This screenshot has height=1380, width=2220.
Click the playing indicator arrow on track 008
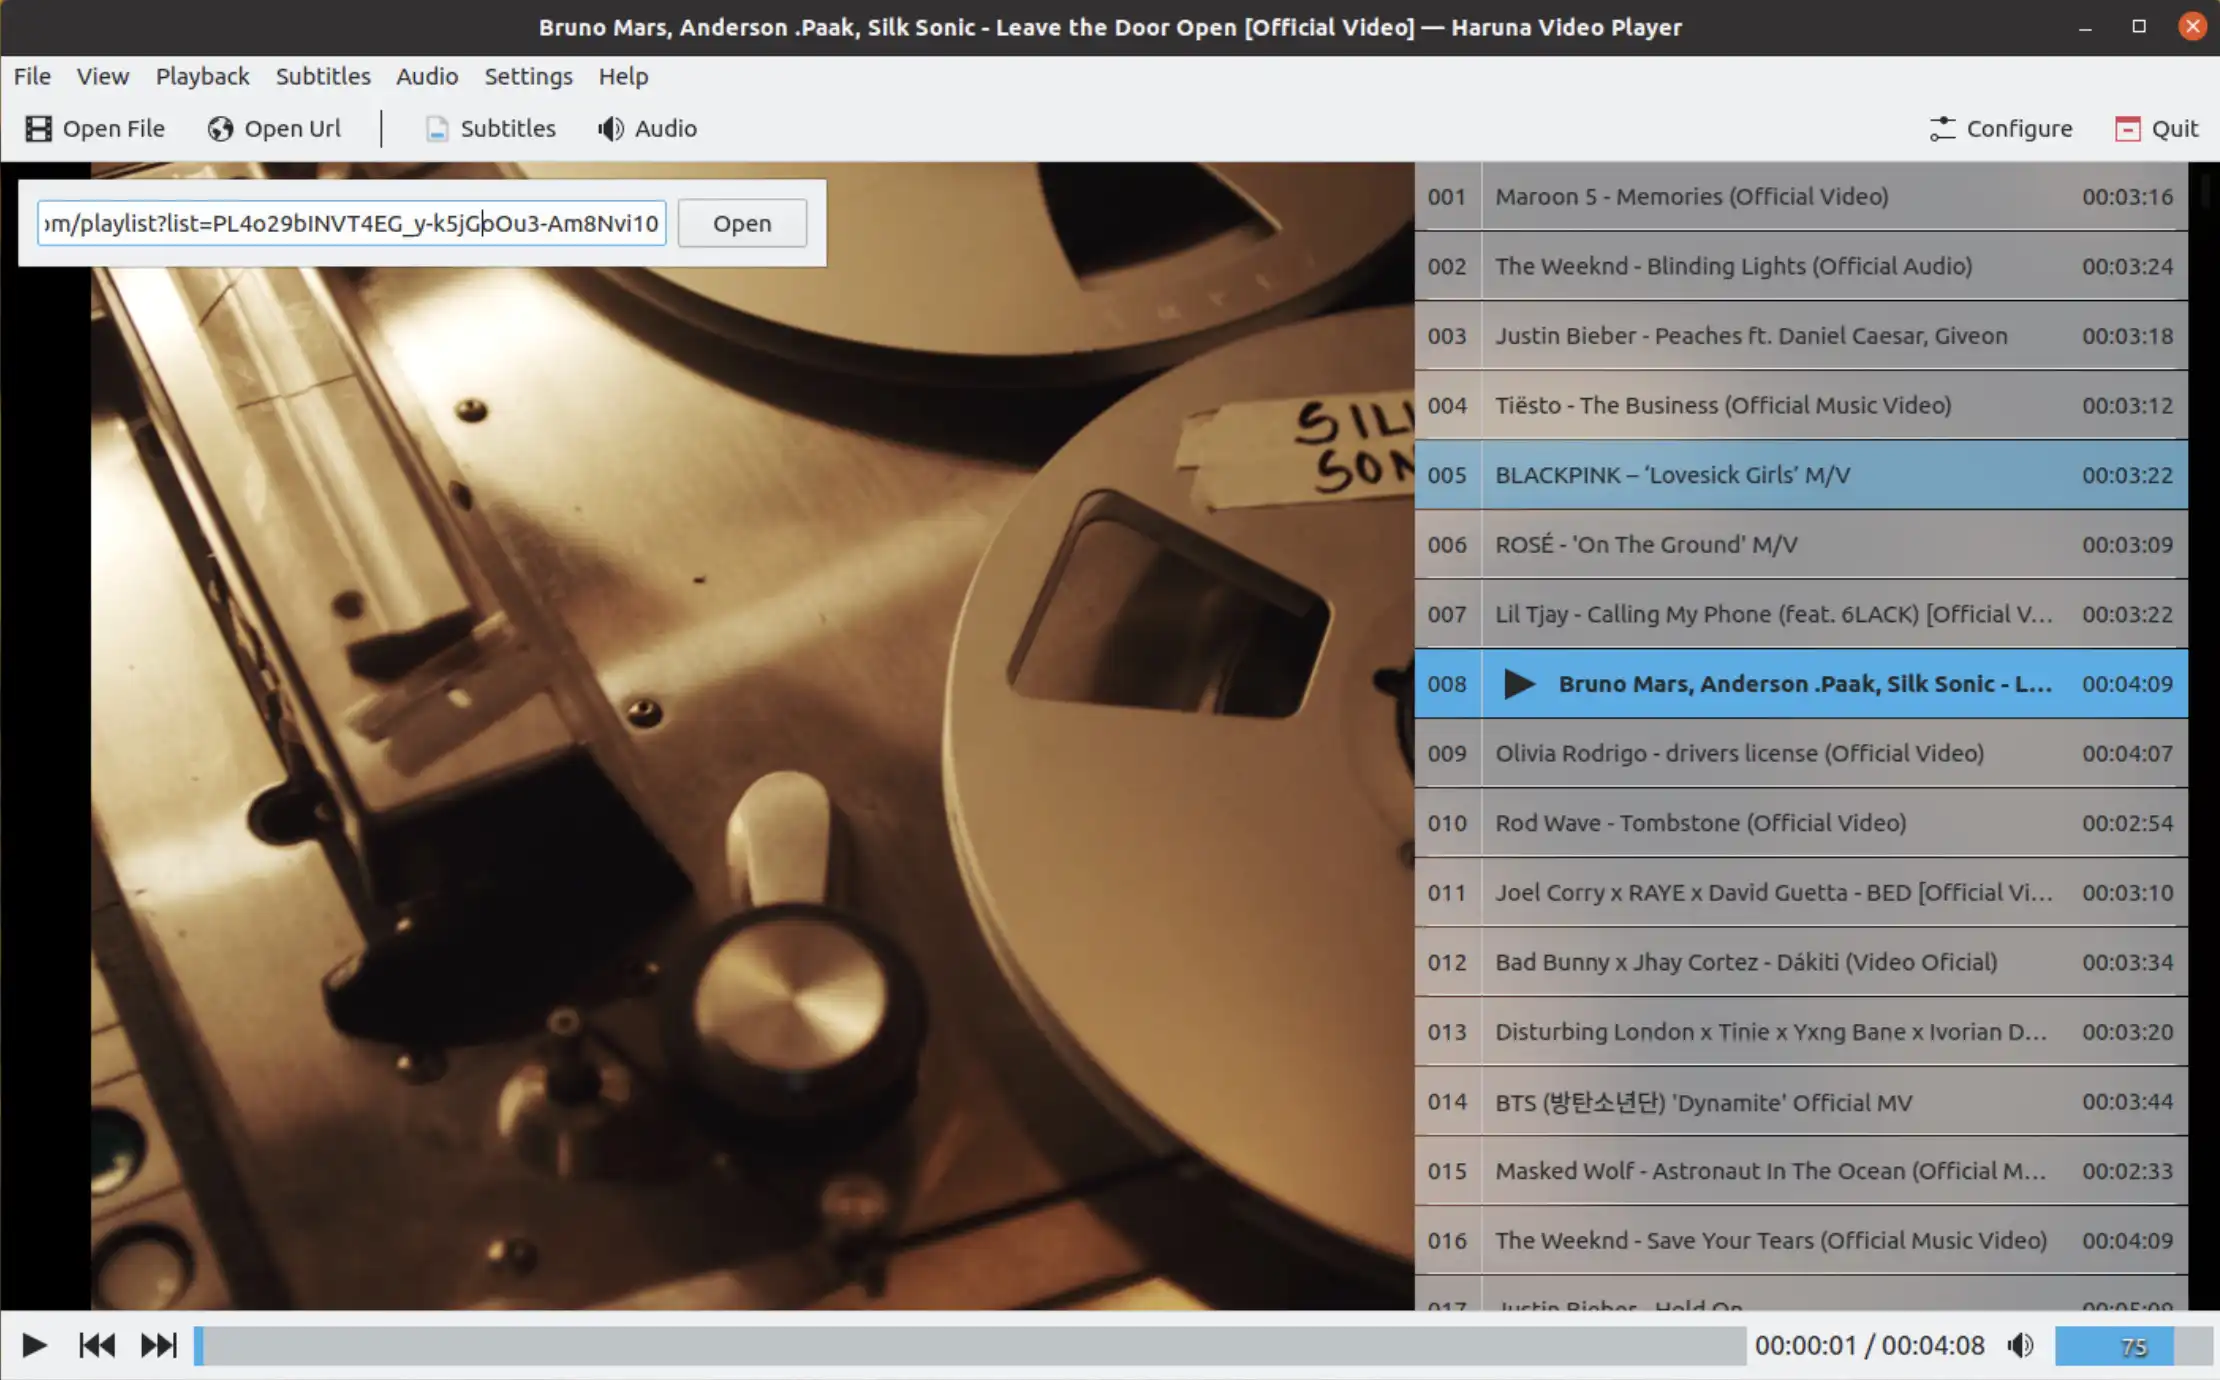tap(1519, 684)
